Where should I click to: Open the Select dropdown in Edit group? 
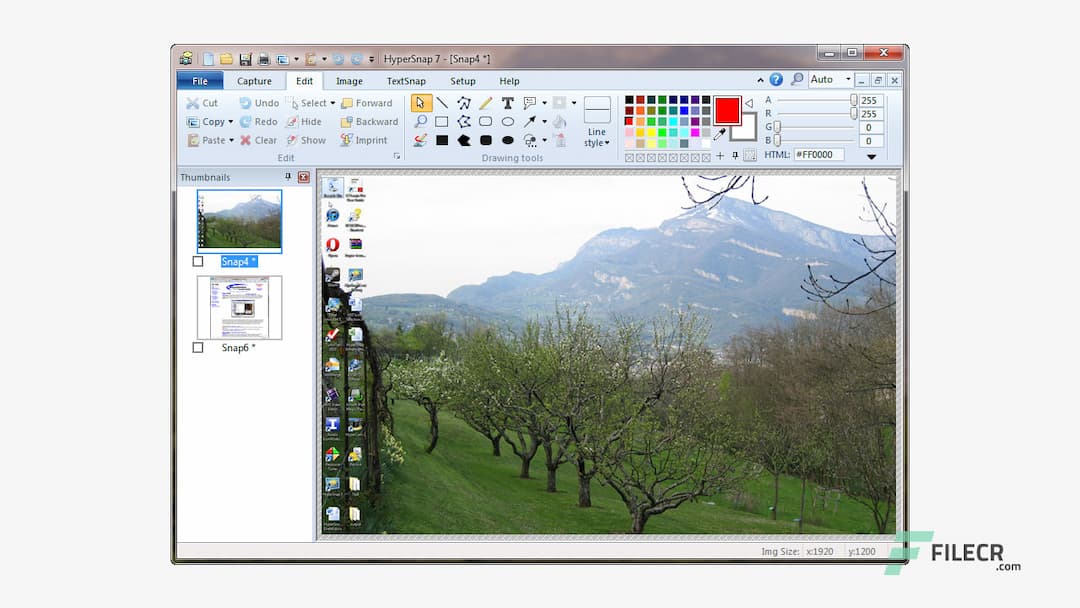332,103
